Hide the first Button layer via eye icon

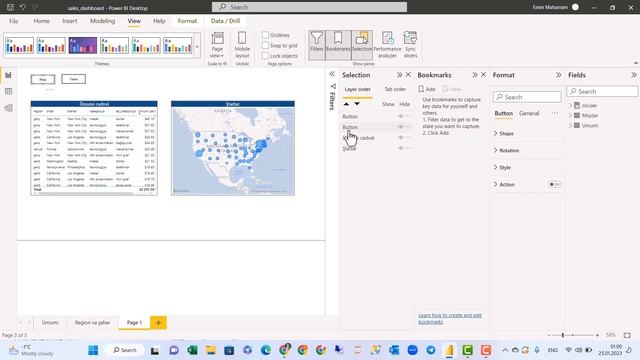(400, 116)
